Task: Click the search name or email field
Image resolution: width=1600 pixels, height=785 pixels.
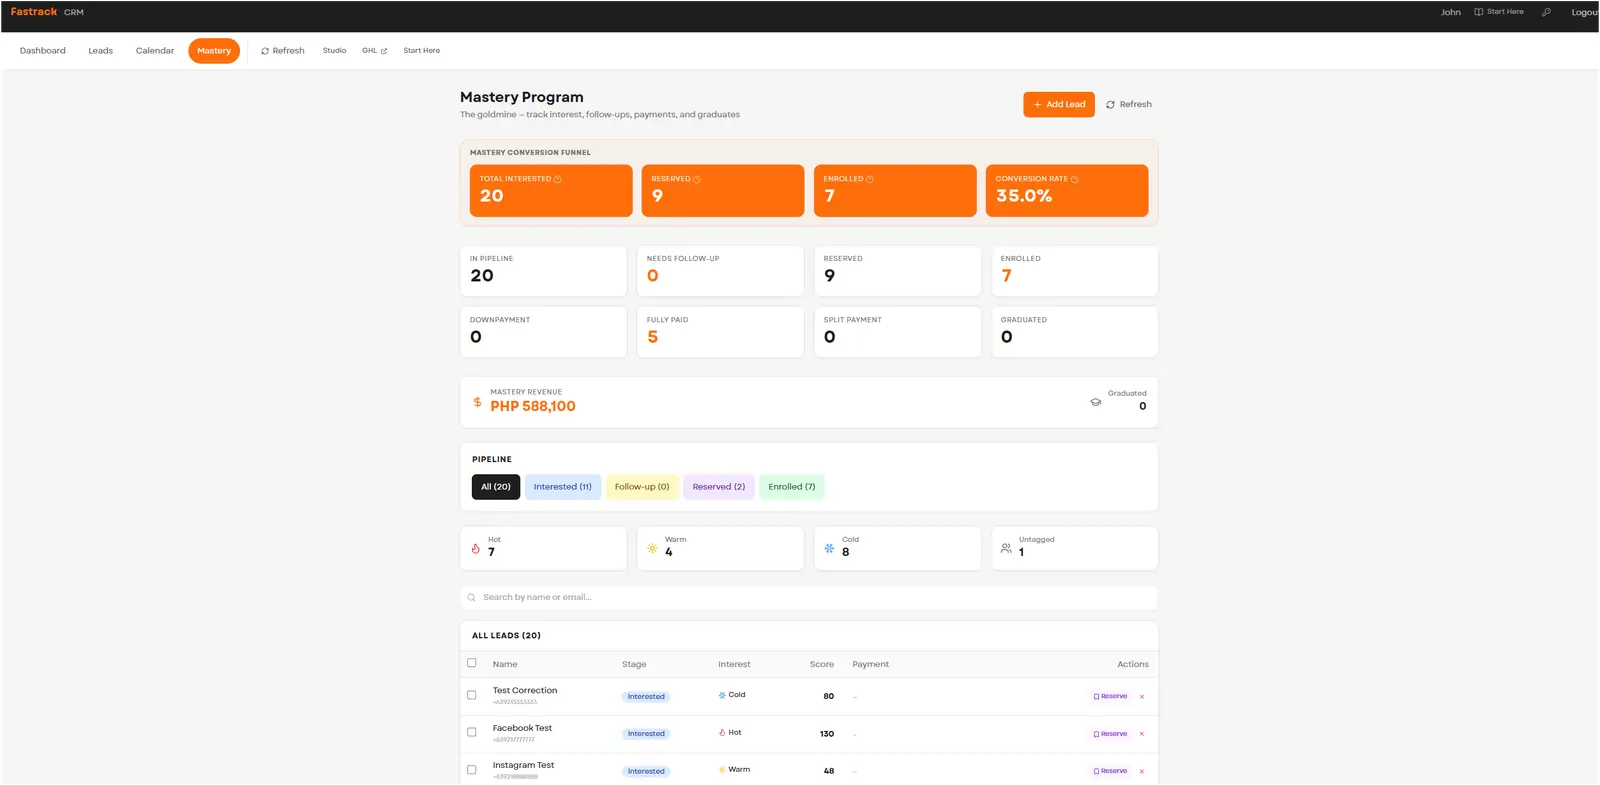Action: (809, 597)
